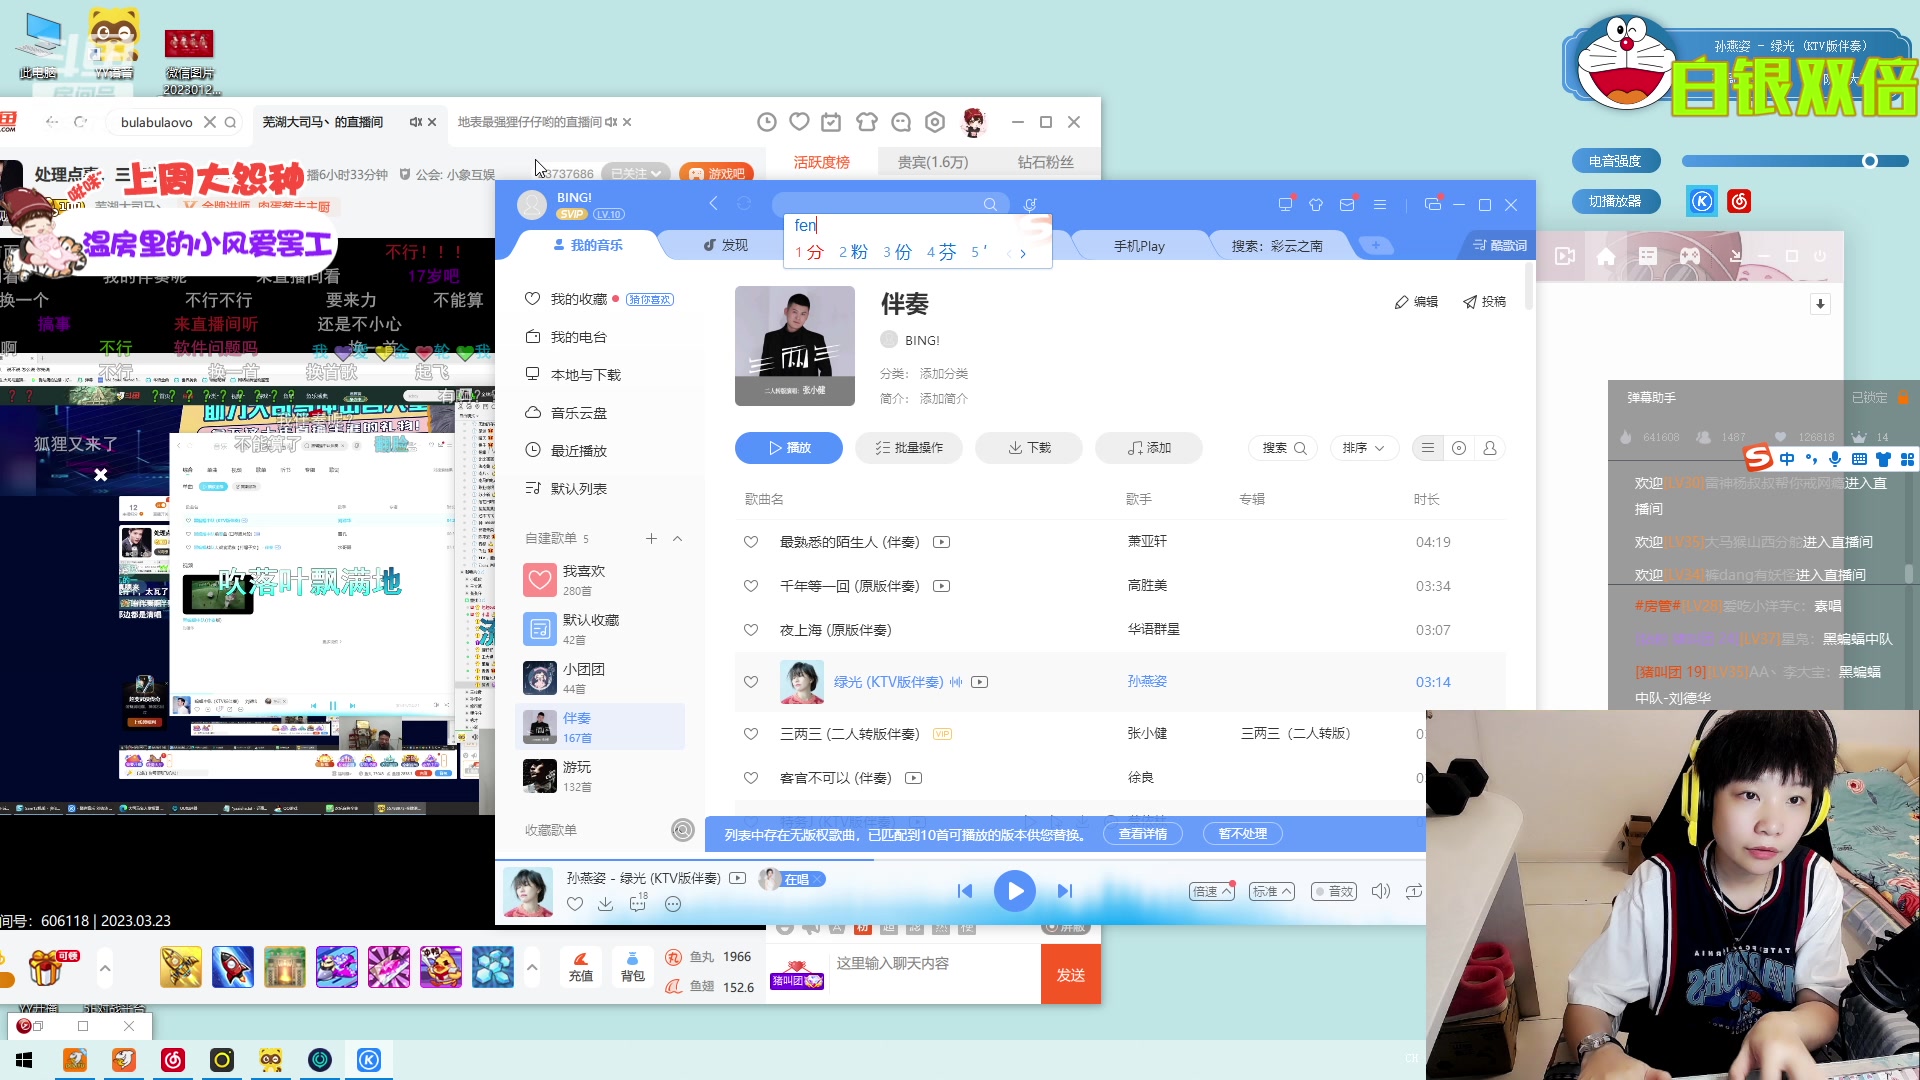Image resolution: width=1920 pixels, height=1080 pixels.
Task: Click the 切播放器 switch player button
Action: pyautogui.click(x=1615, y=201)
